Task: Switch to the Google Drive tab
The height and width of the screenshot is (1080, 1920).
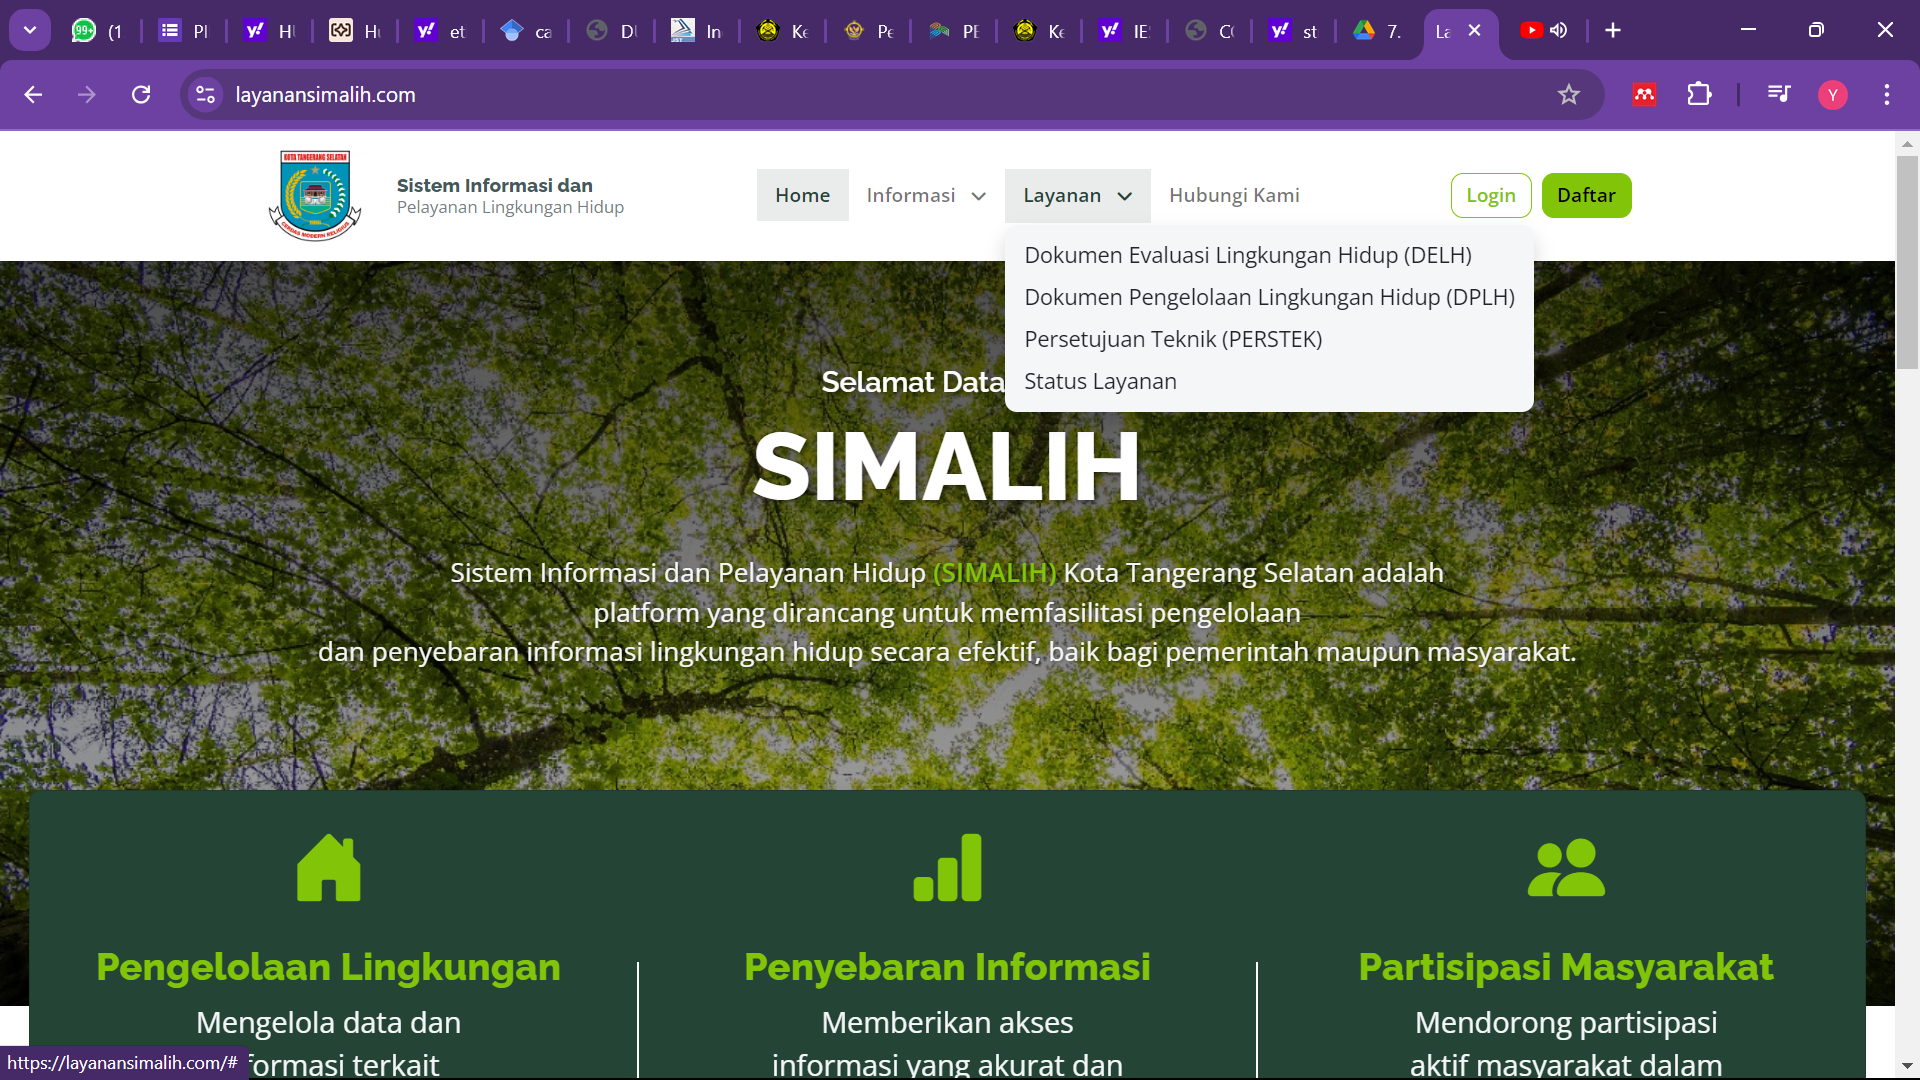Action: pyautogui.click(x=1379, y=31)
